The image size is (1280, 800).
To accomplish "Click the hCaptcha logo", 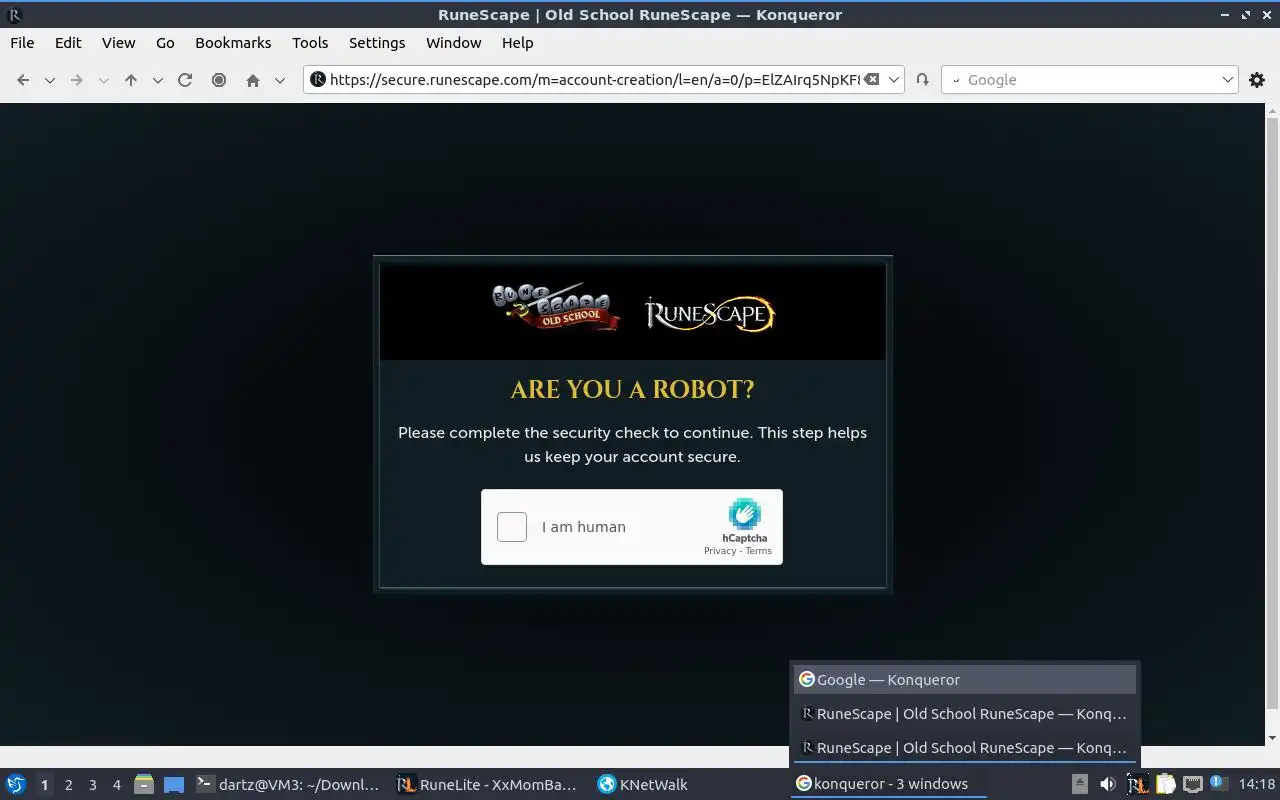I will 745,514.
